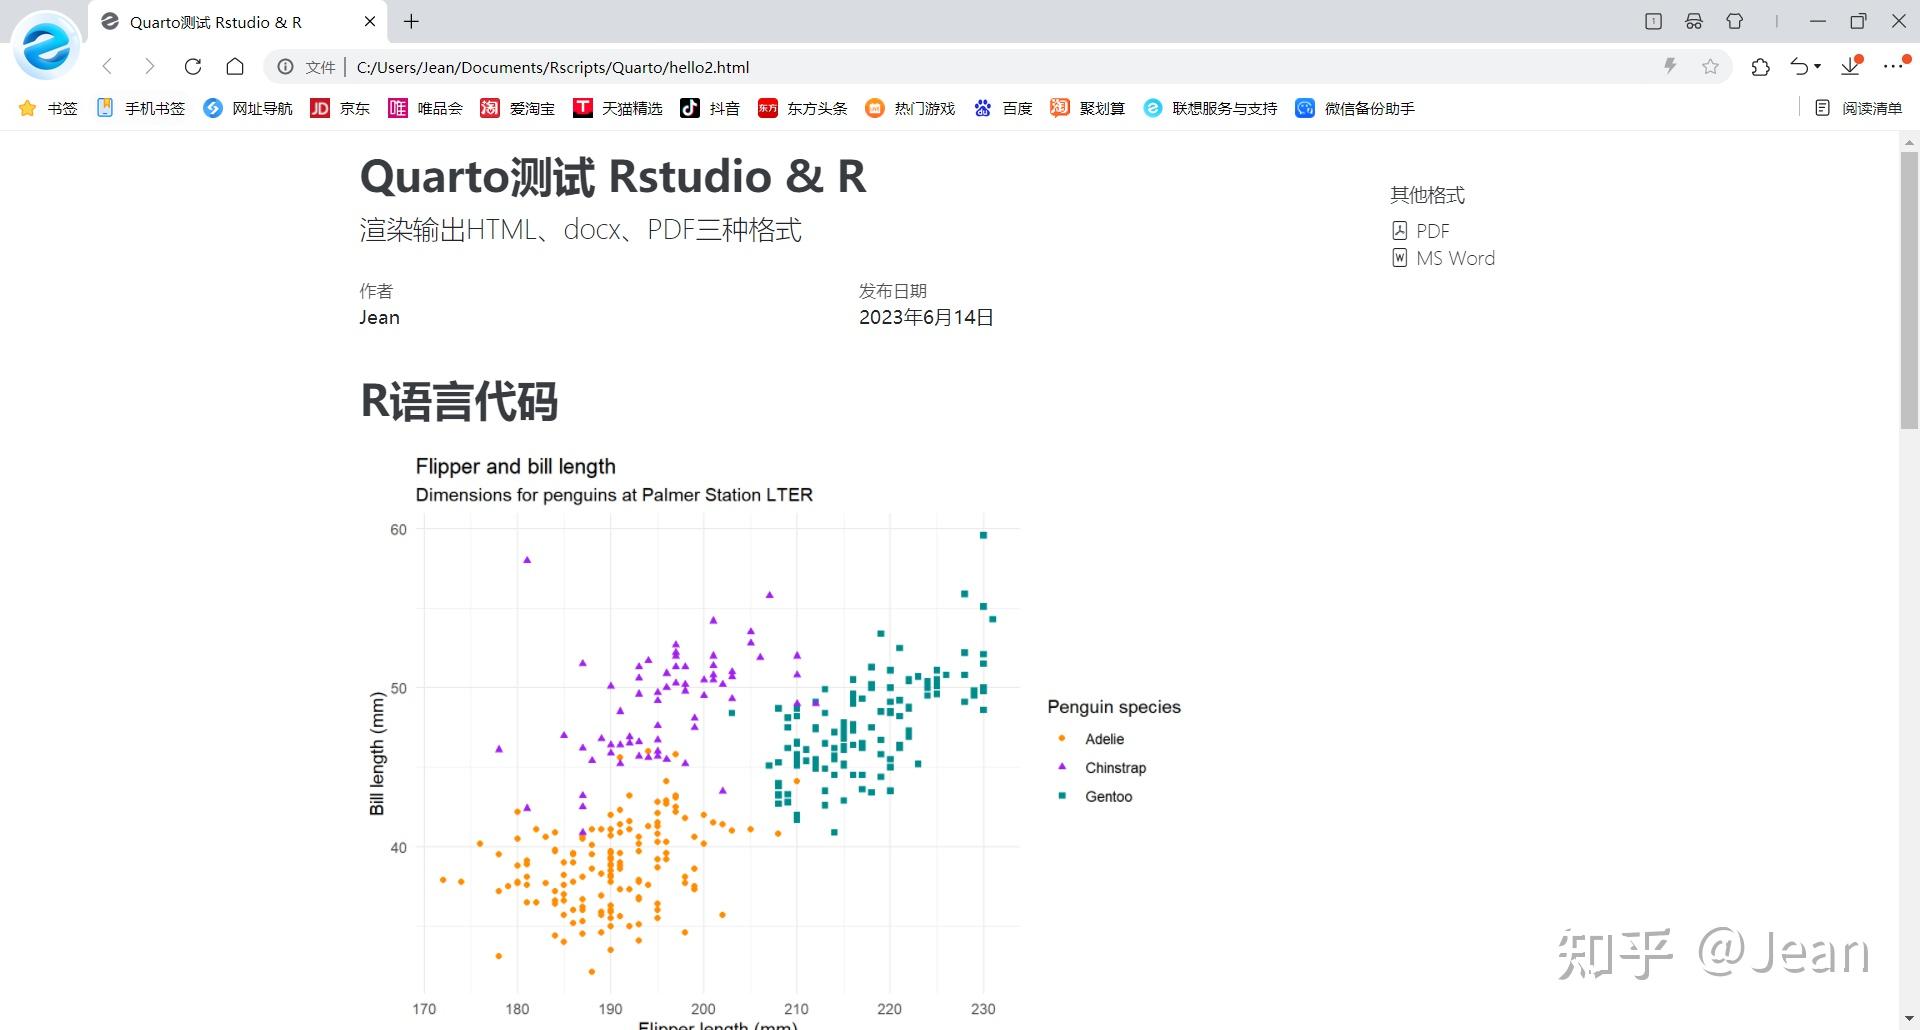
Task: Open a new tab with the plus button
Action: click(x=412, y=21)
